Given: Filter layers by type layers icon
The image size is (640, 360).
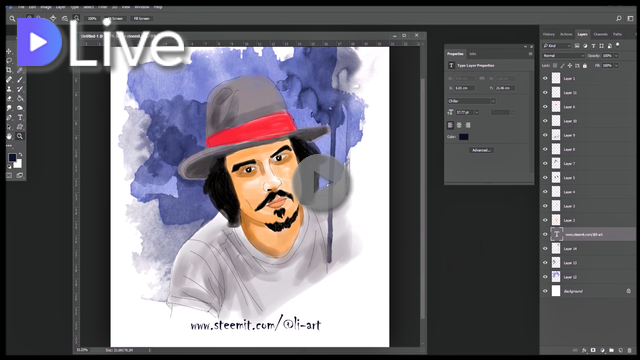Looking at the screenshot, I should point(593,46).
